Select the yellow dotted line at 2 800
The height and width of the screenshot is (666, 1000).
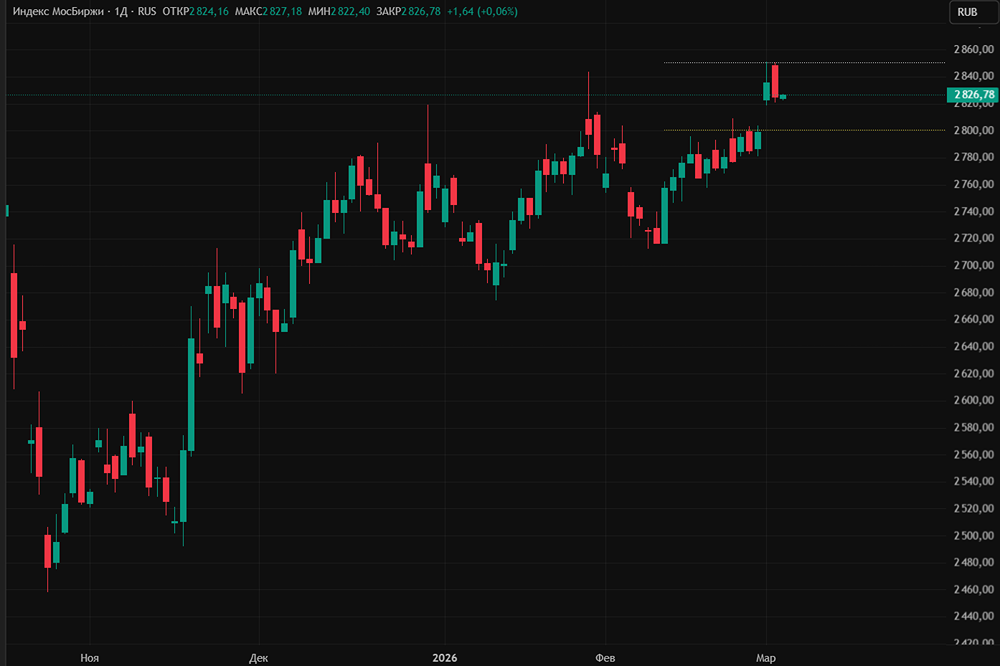804,130
